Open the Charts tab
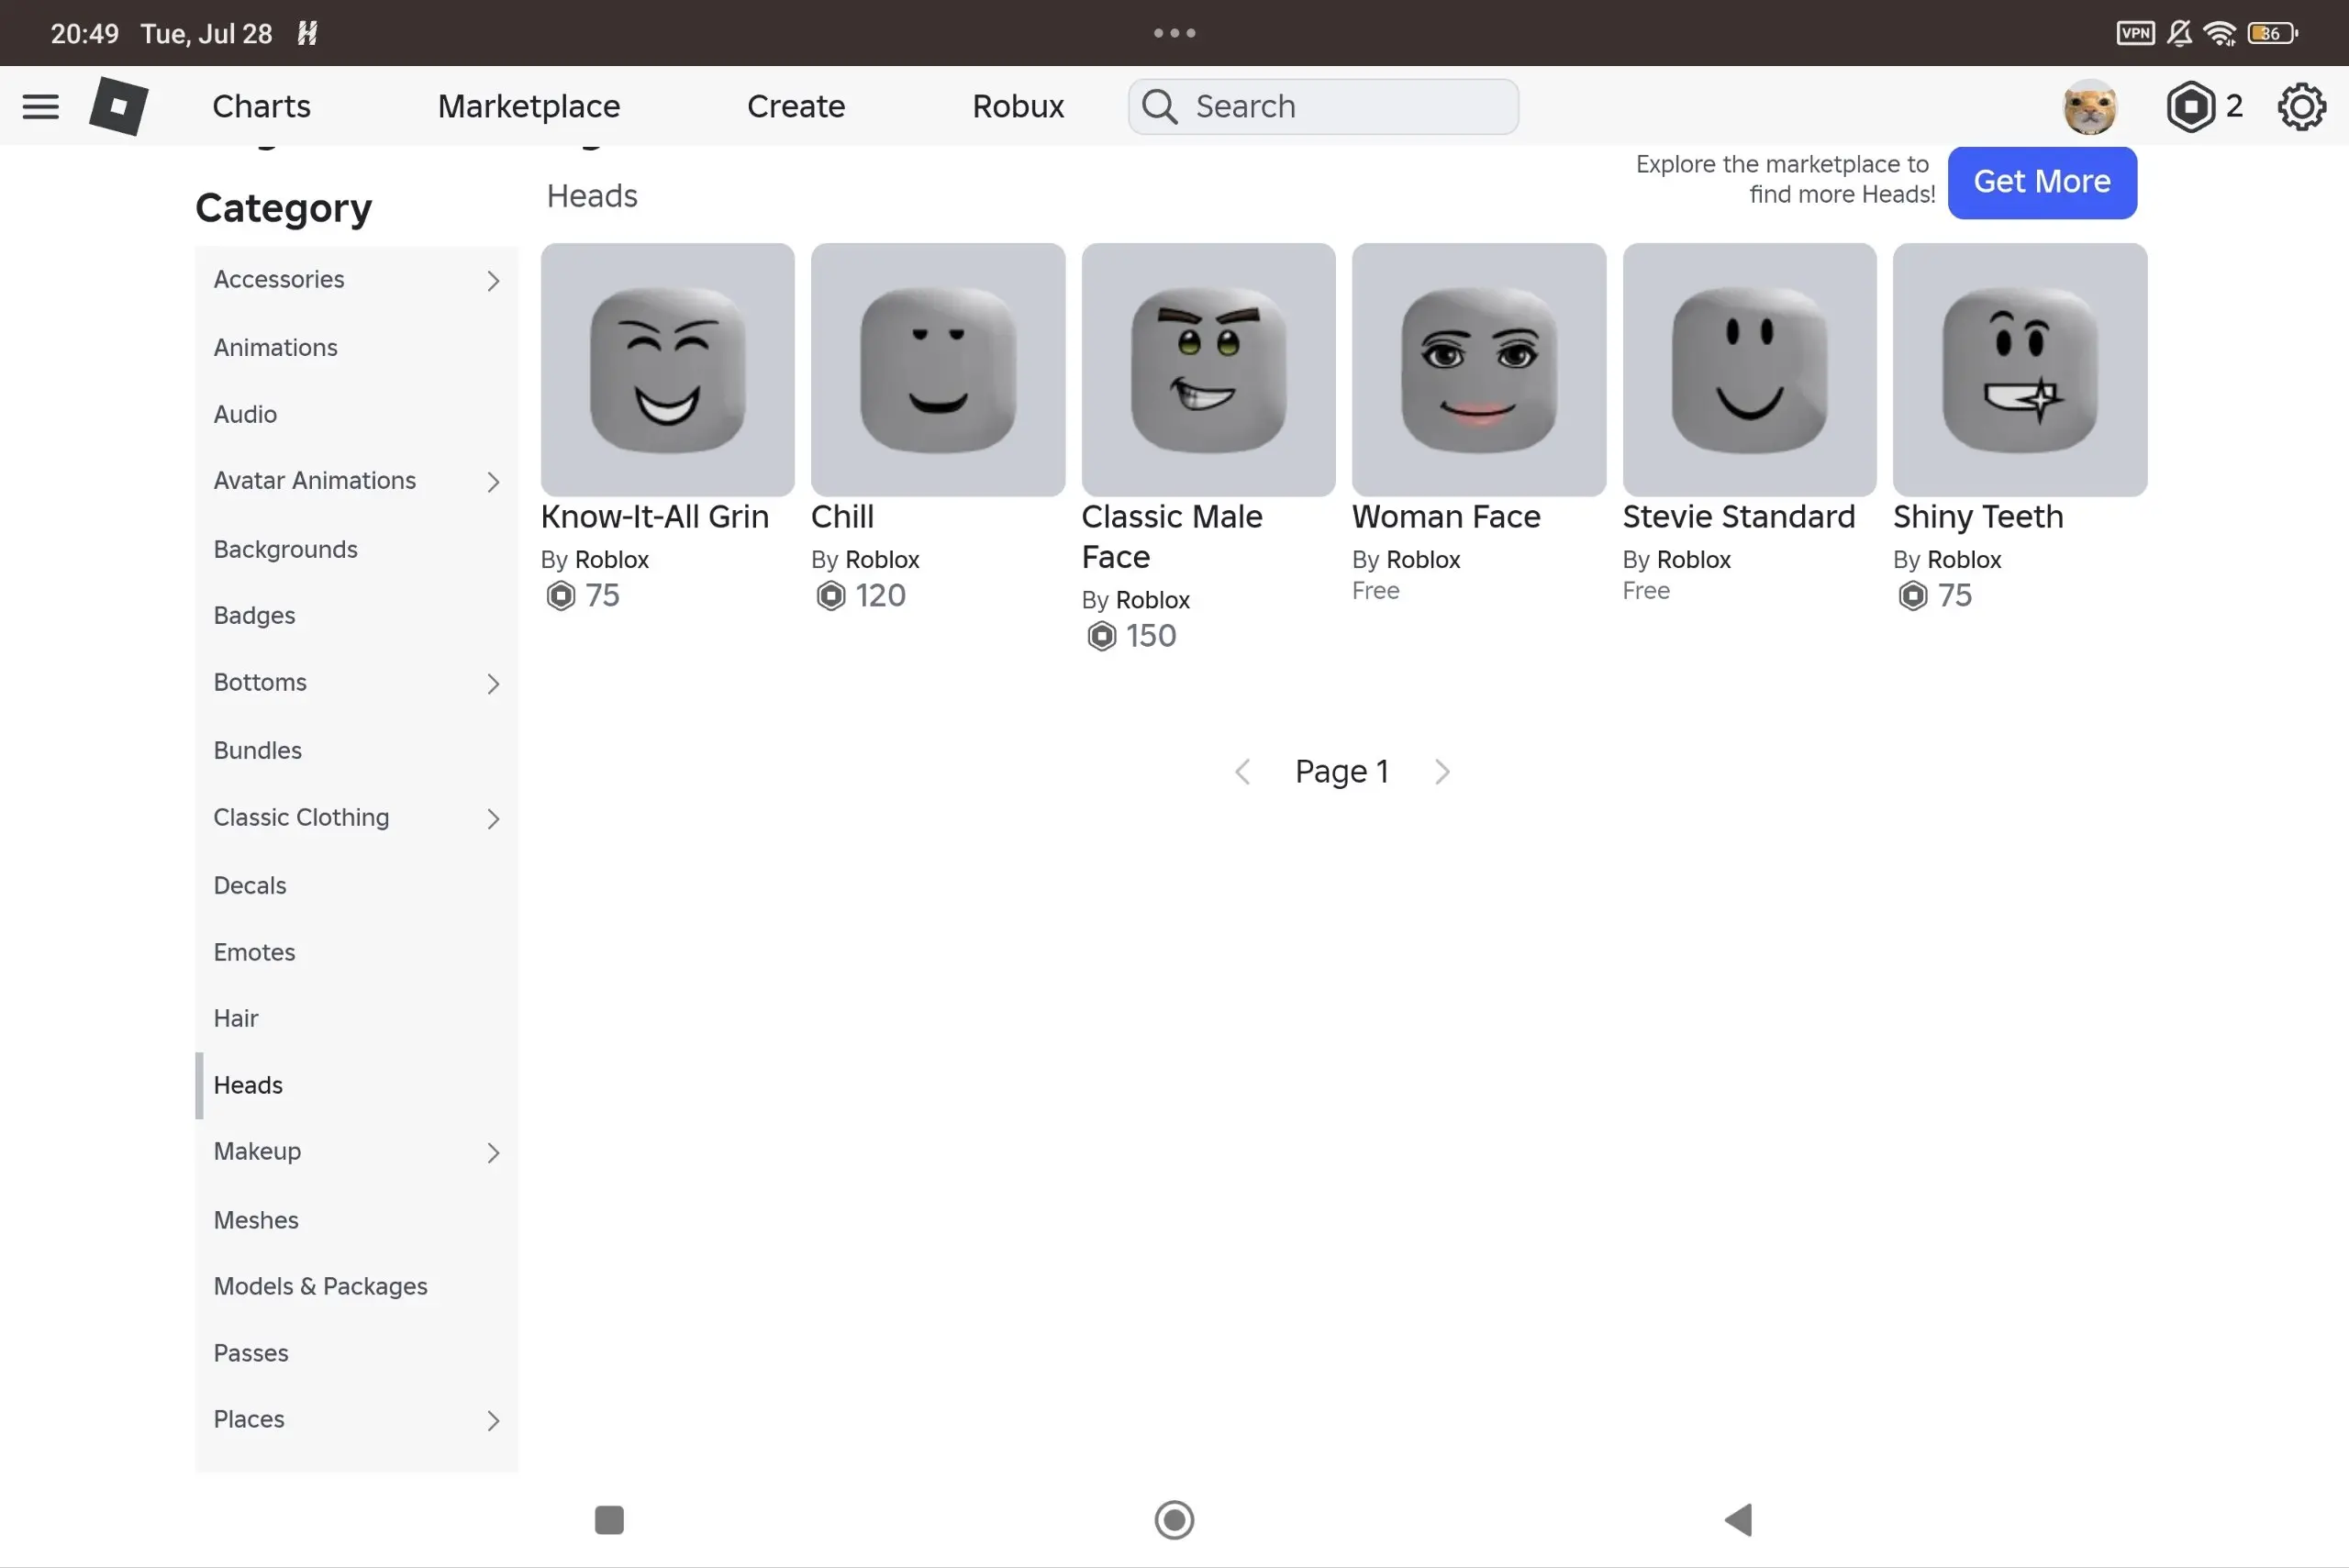The image size is (2349, 1568). pos(261,106)
